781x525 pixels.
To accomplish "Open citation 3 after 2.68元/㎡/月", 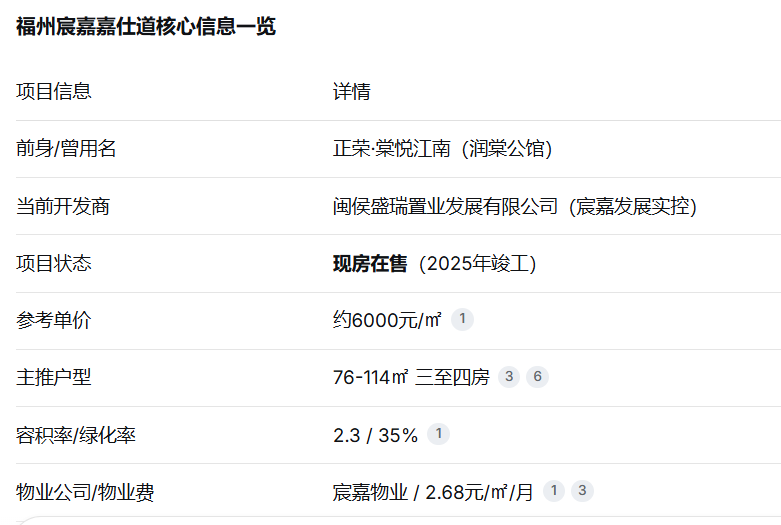I will pos(582,491).
